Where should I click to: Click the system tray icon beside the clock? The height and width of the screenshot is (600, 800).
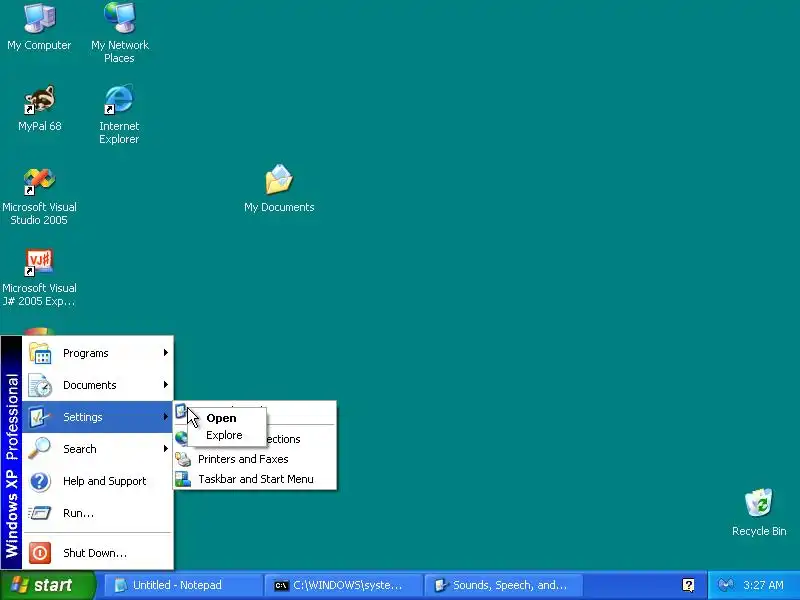(x=726, y=585)
